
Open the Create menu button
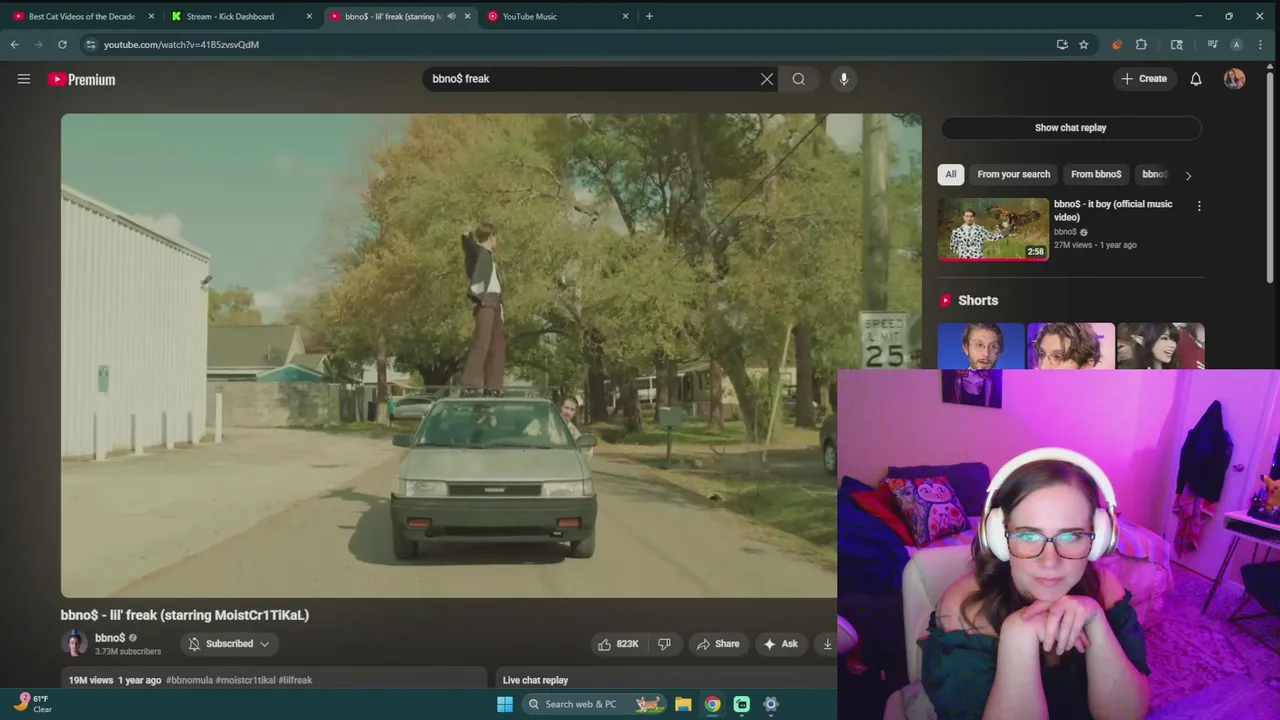point(1144,79)
